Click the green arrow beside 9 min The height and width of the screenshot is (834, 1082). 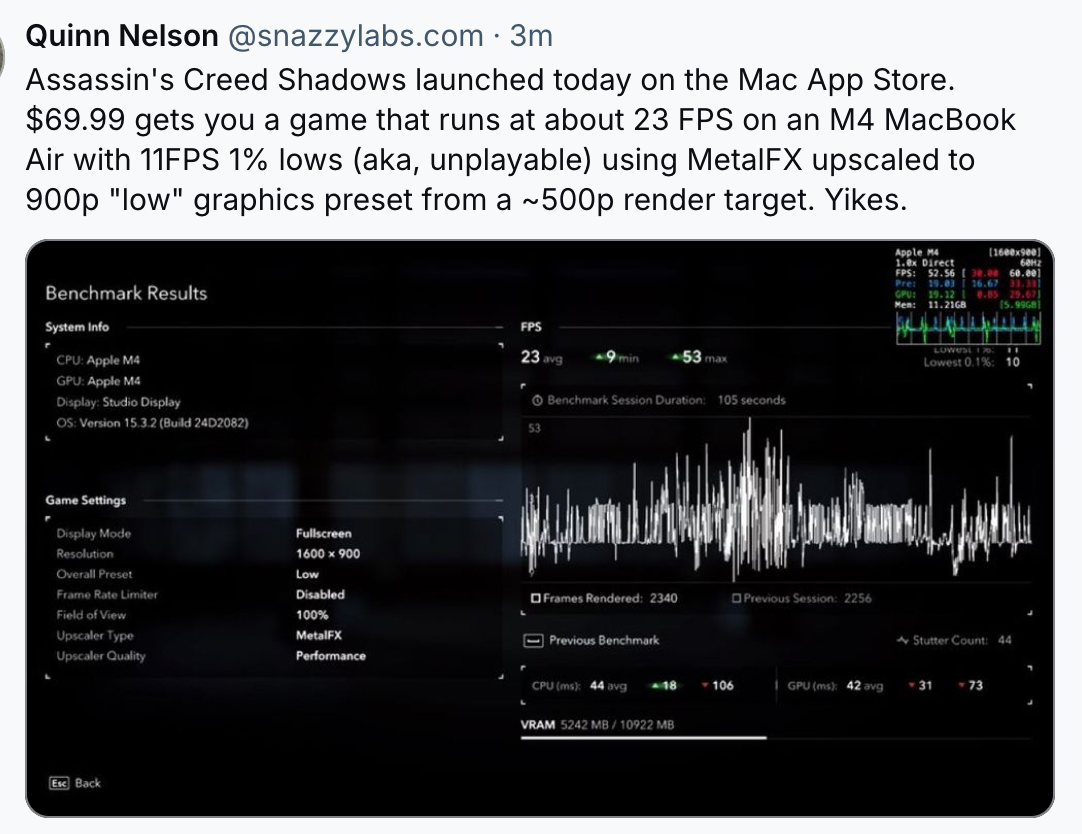600,358
